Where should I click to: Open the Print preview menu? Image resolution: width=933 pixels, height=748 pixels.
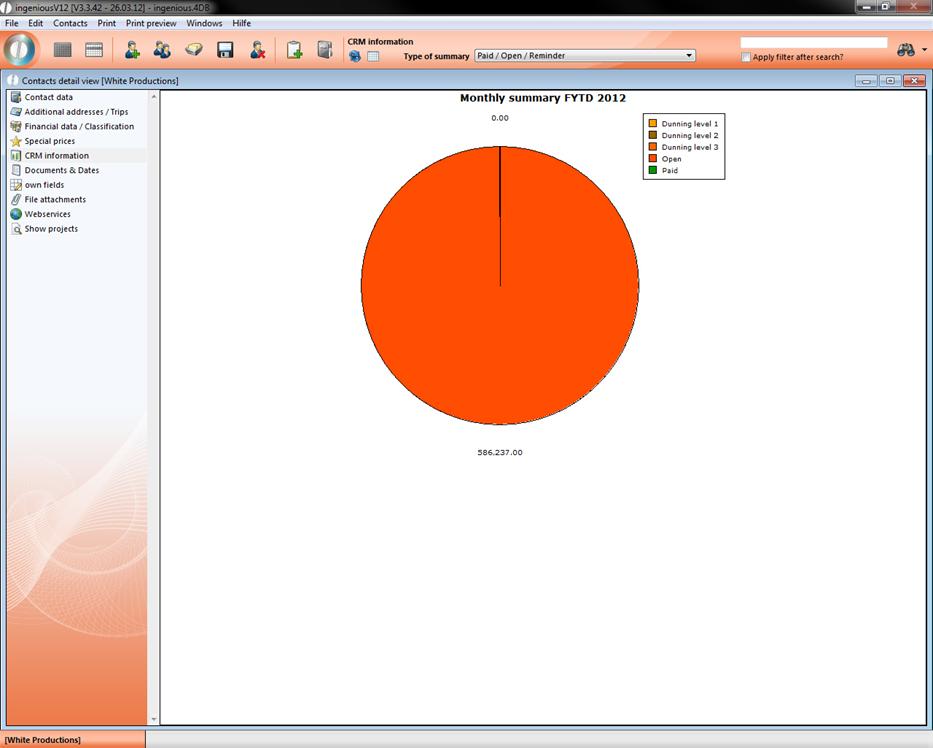pyautogui.click(x=151, y=23)
